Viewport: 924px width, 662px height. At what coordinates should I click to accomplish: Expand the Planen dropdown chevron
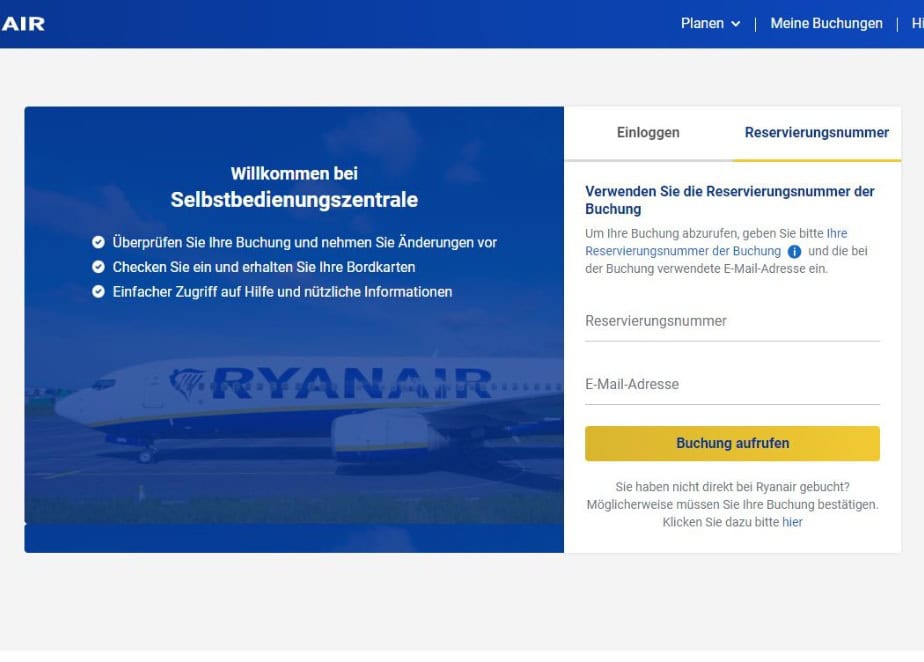point(735,24)
